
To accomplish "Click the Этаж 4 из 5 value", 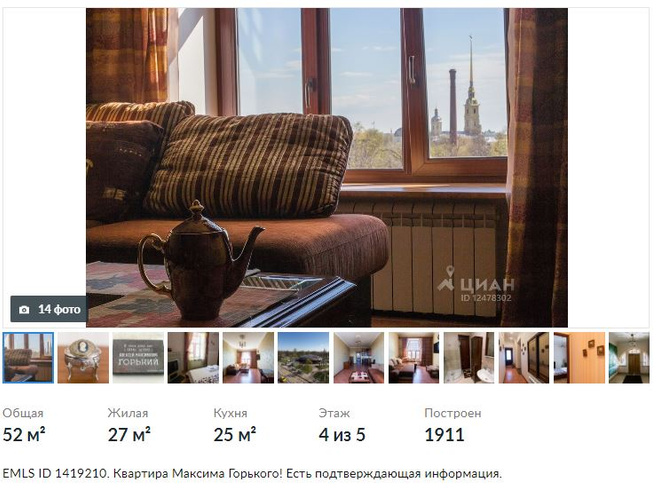I will pos(342,435).
